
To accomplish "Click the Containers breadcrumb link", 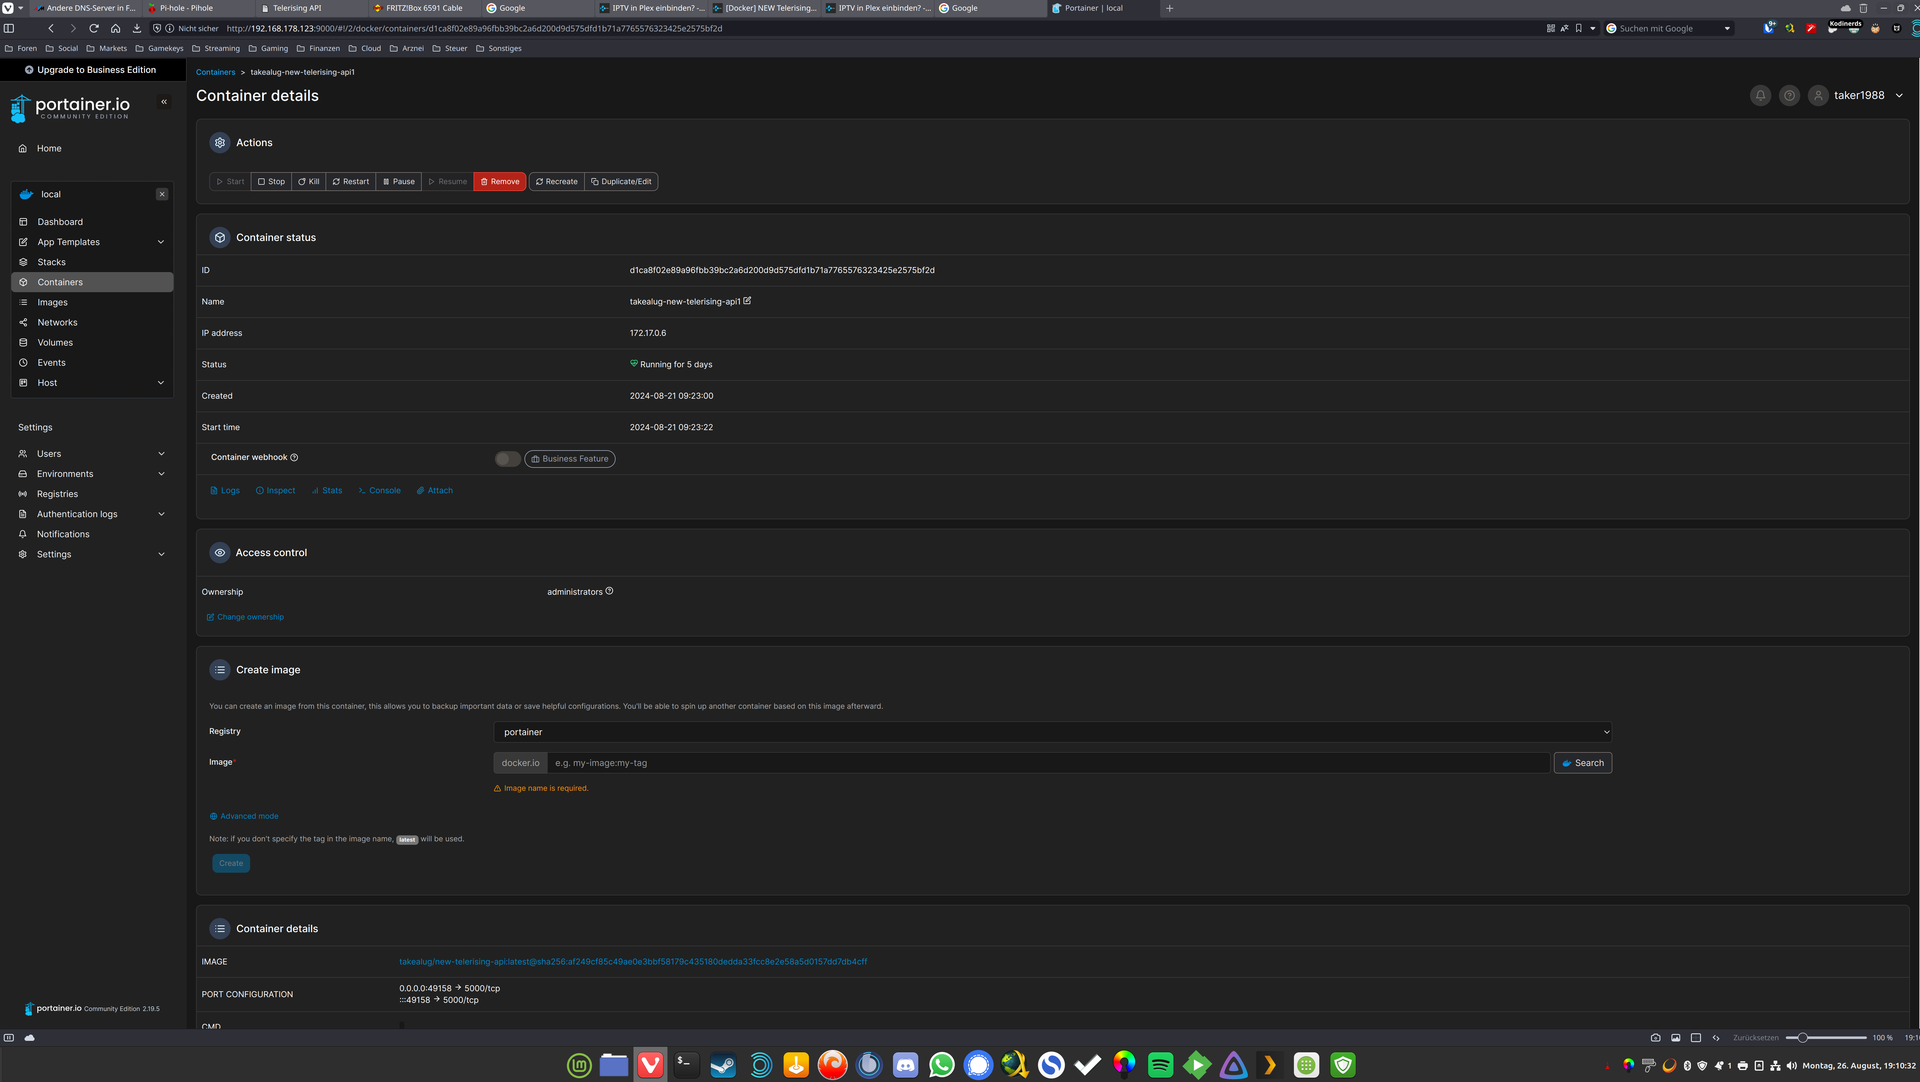I will point(216,72).
